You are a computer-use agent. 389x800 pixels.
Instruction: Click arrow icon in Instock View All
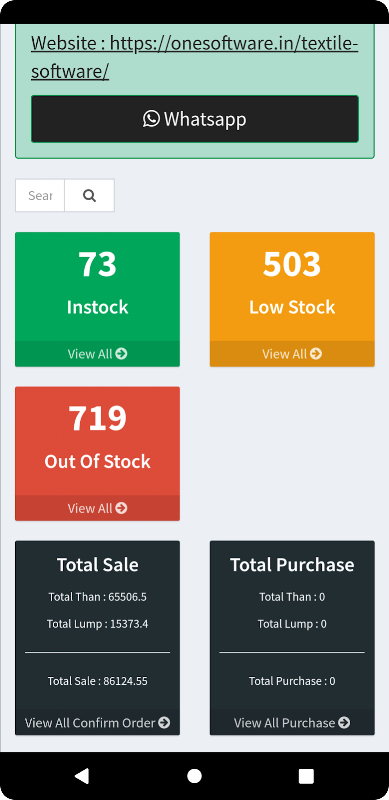click(x=121, y=354)
